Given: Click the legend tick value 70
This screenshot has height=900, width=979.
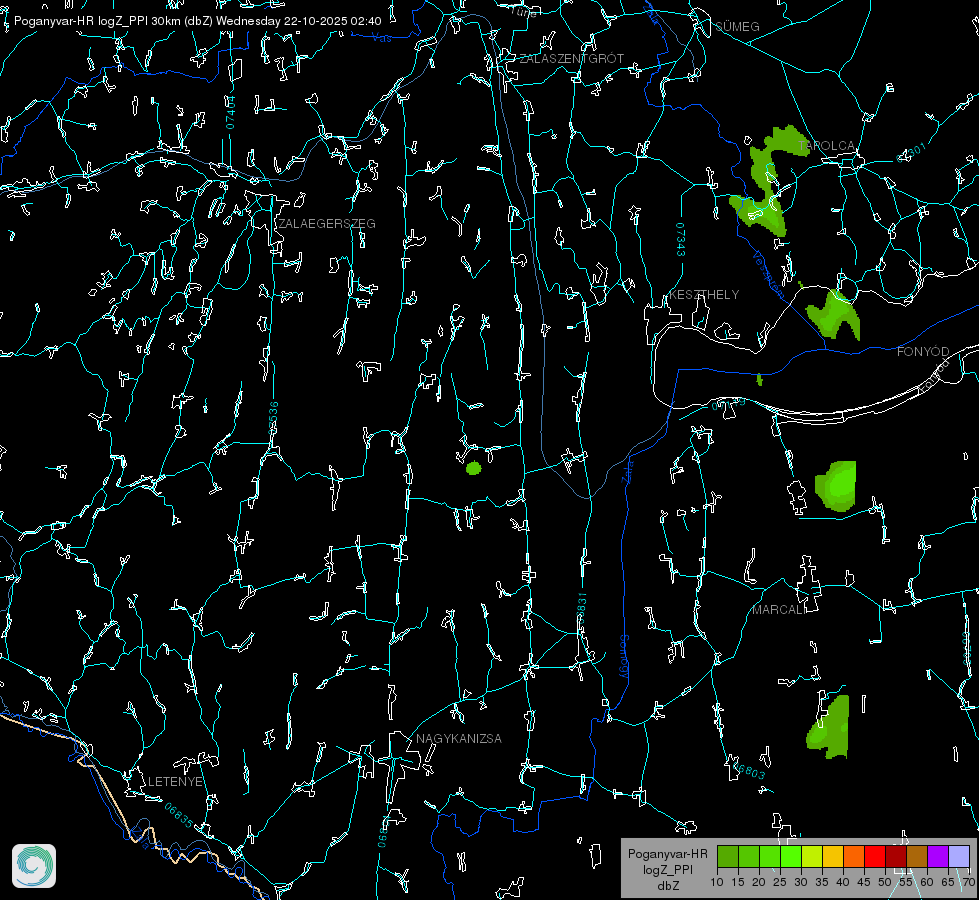Looking at the screenshot, I should point(969,883).
